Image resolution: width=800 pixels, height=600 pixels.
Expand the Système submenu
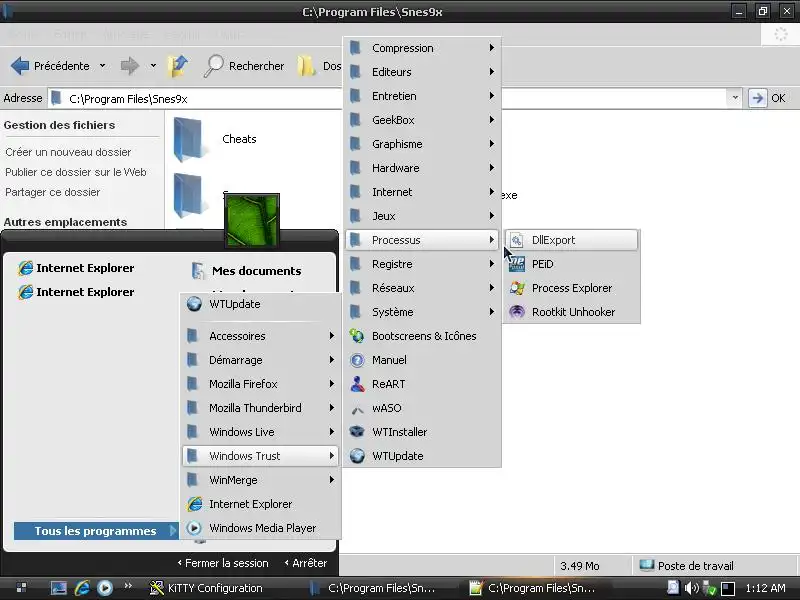422,312
